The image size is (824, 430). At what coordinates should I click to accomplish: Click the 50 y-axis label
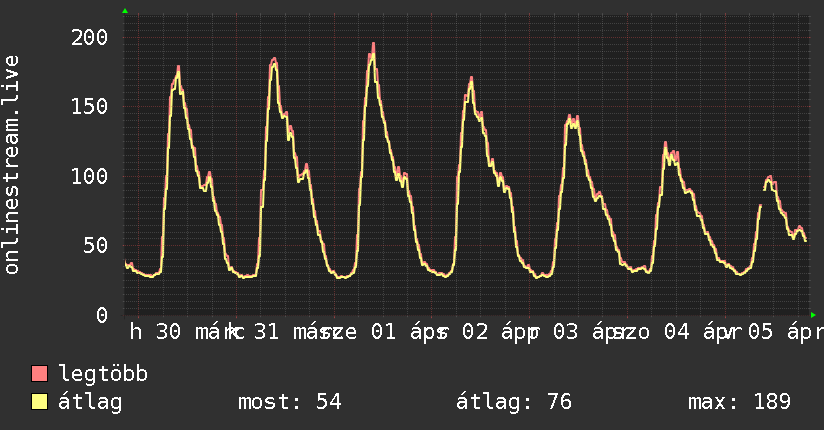96,245
